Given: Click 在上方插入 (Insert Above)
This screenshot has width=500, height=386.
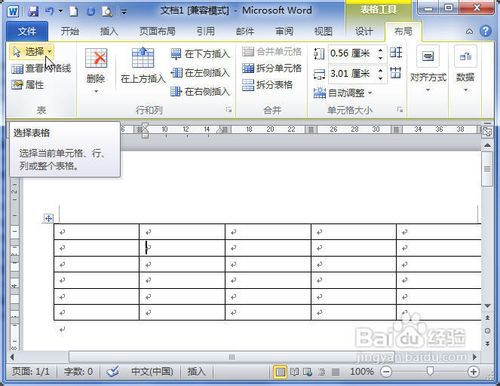Looking at the screenshot, I should coord(143,65).
